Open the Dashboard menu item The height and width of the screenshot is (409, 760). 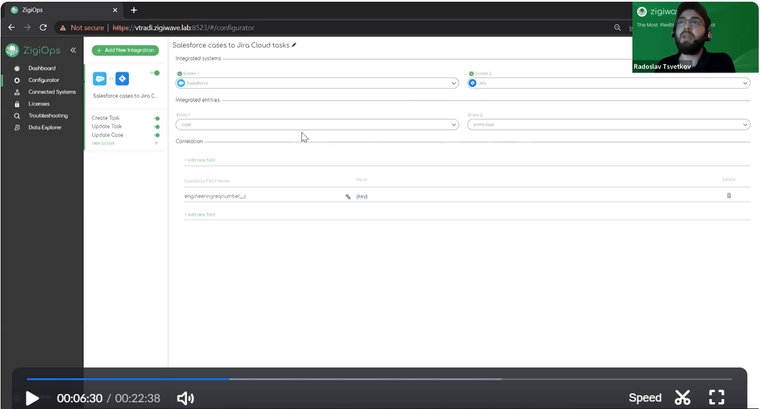coord(42,68)
